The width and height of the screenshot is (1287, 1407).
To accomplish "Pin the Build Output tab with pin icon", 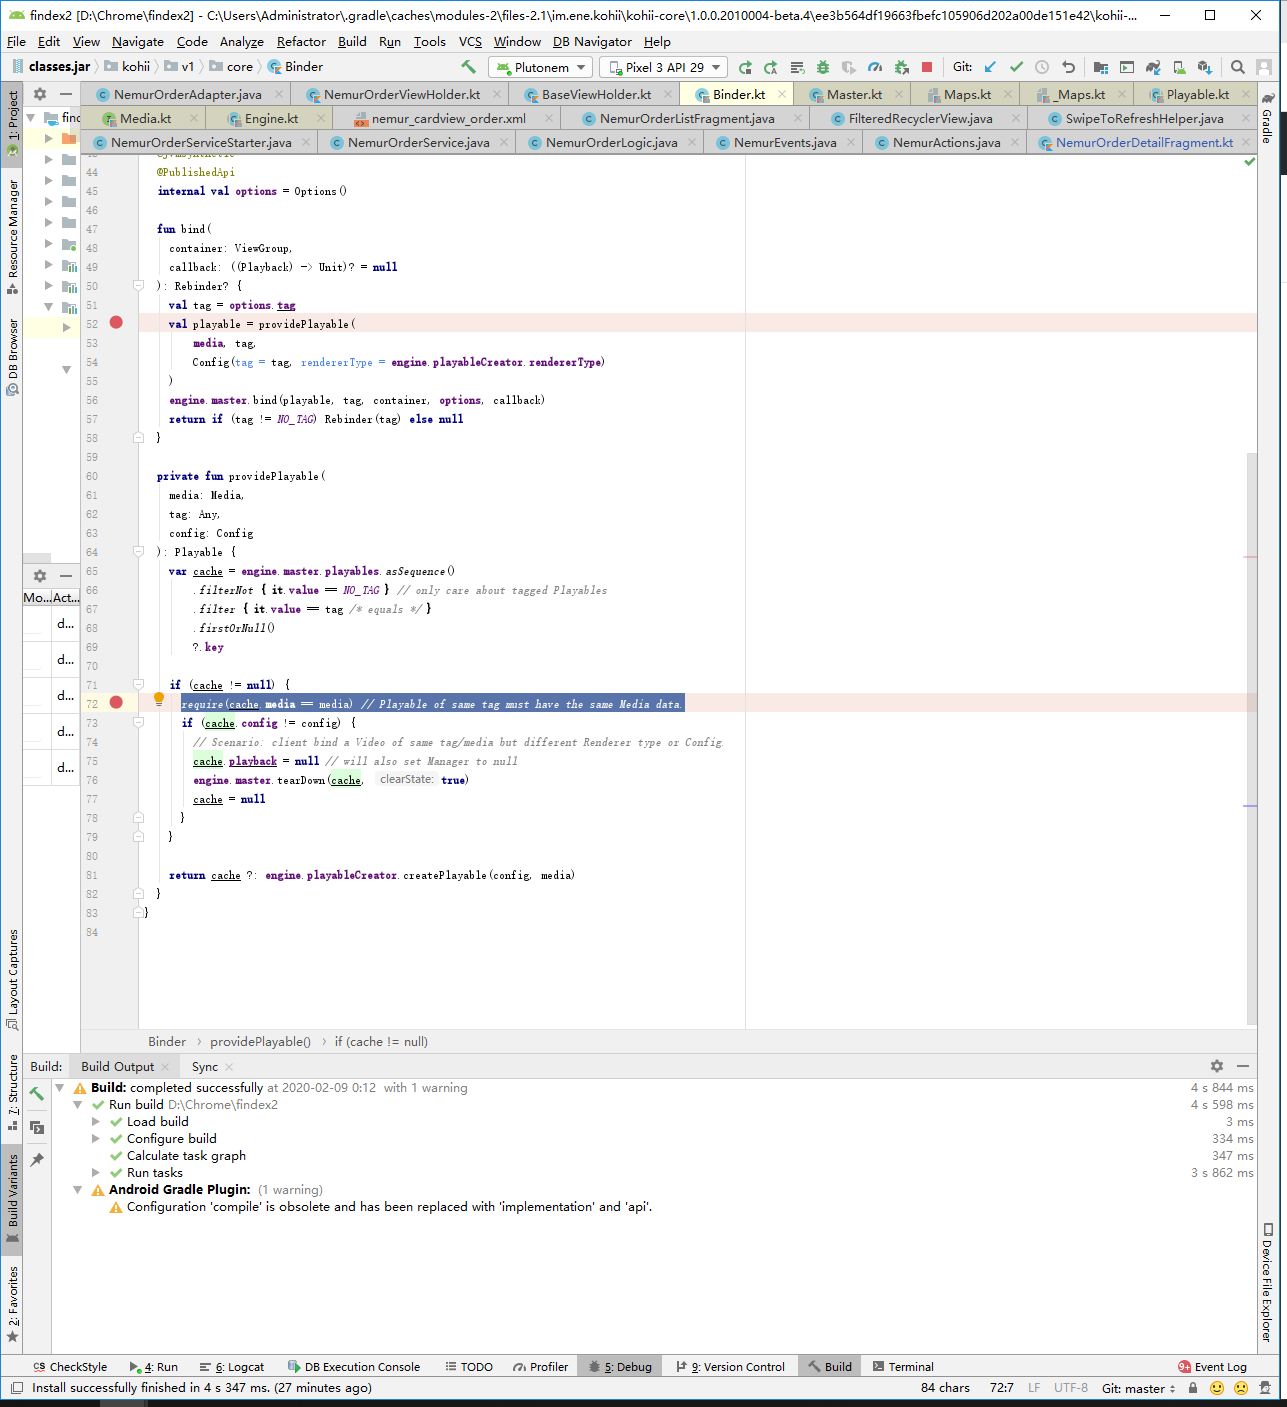I will tap(37, 1160).
